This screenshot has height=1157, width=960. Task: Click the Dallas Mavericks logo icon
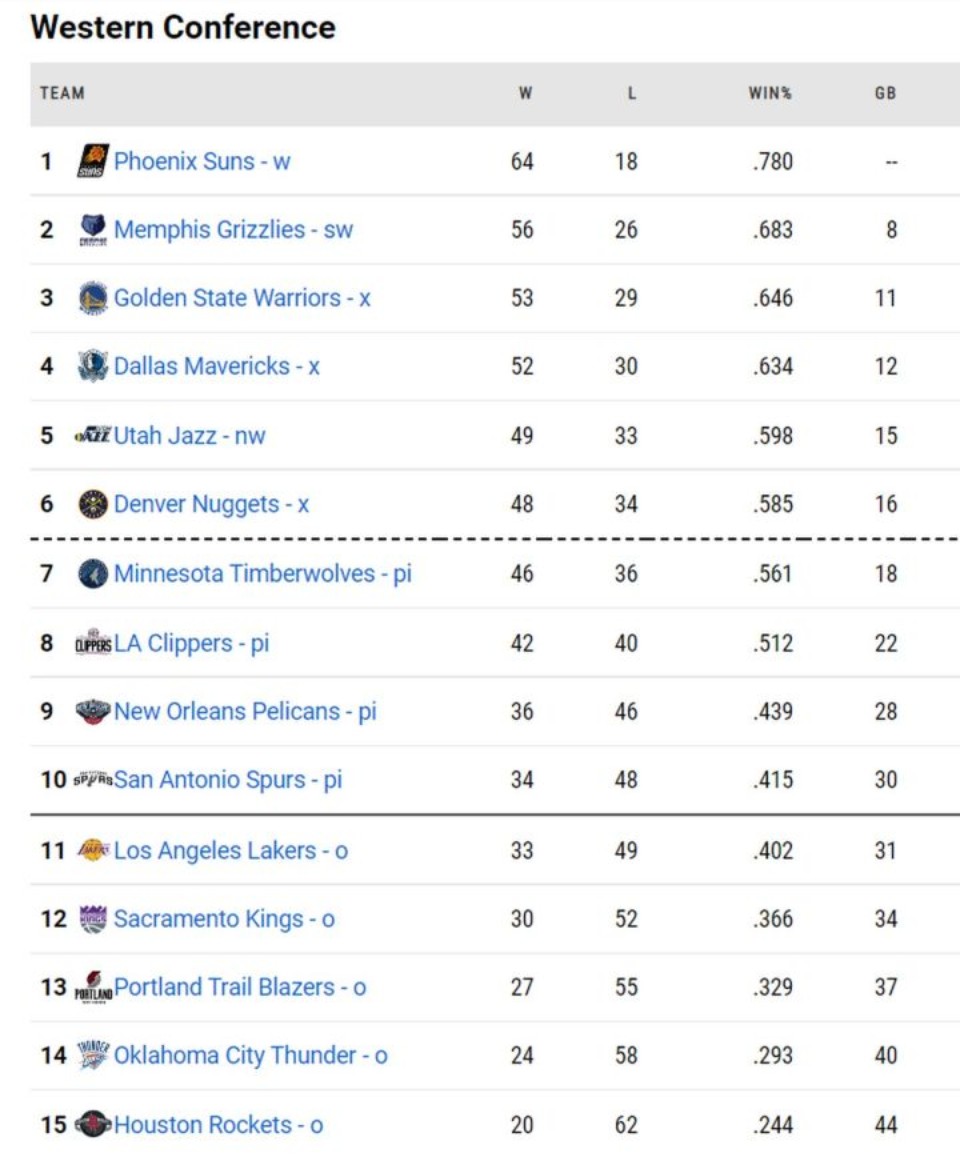(x=92, y=366)
